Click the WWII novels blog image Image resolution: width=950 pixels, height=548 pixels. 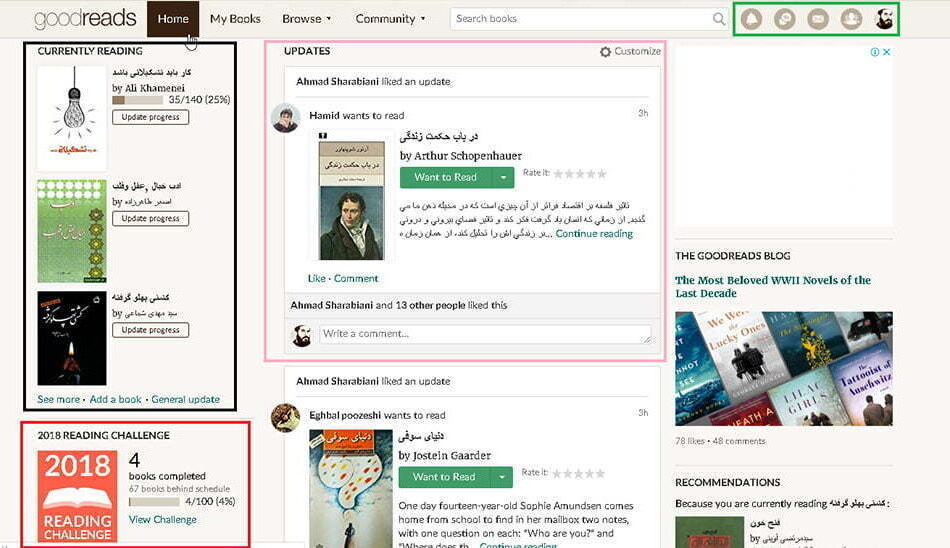tap(784, 369)
